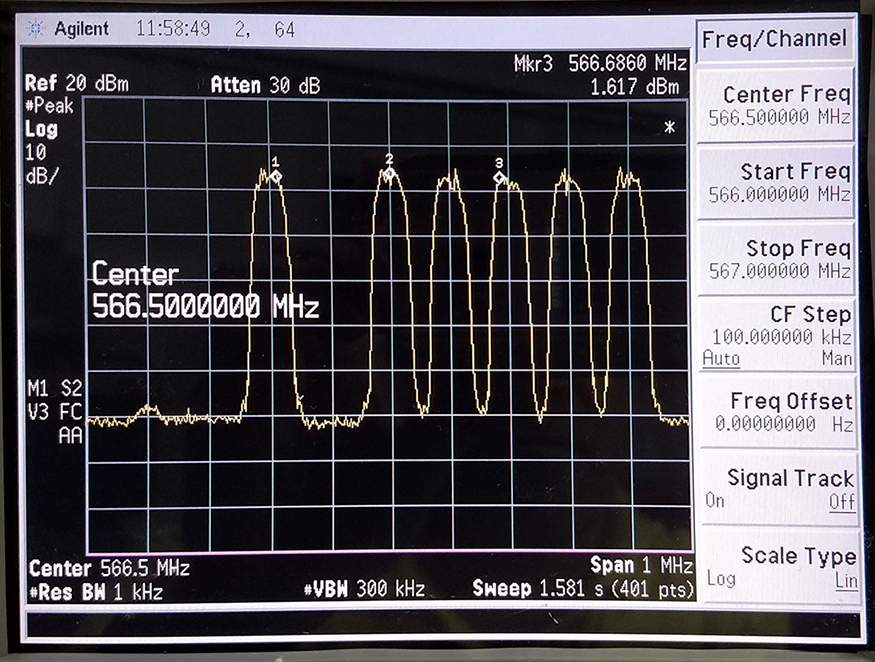The image size is (875, 662).
Task: Click the Agilent logo icon
Action: click(36, 28)
